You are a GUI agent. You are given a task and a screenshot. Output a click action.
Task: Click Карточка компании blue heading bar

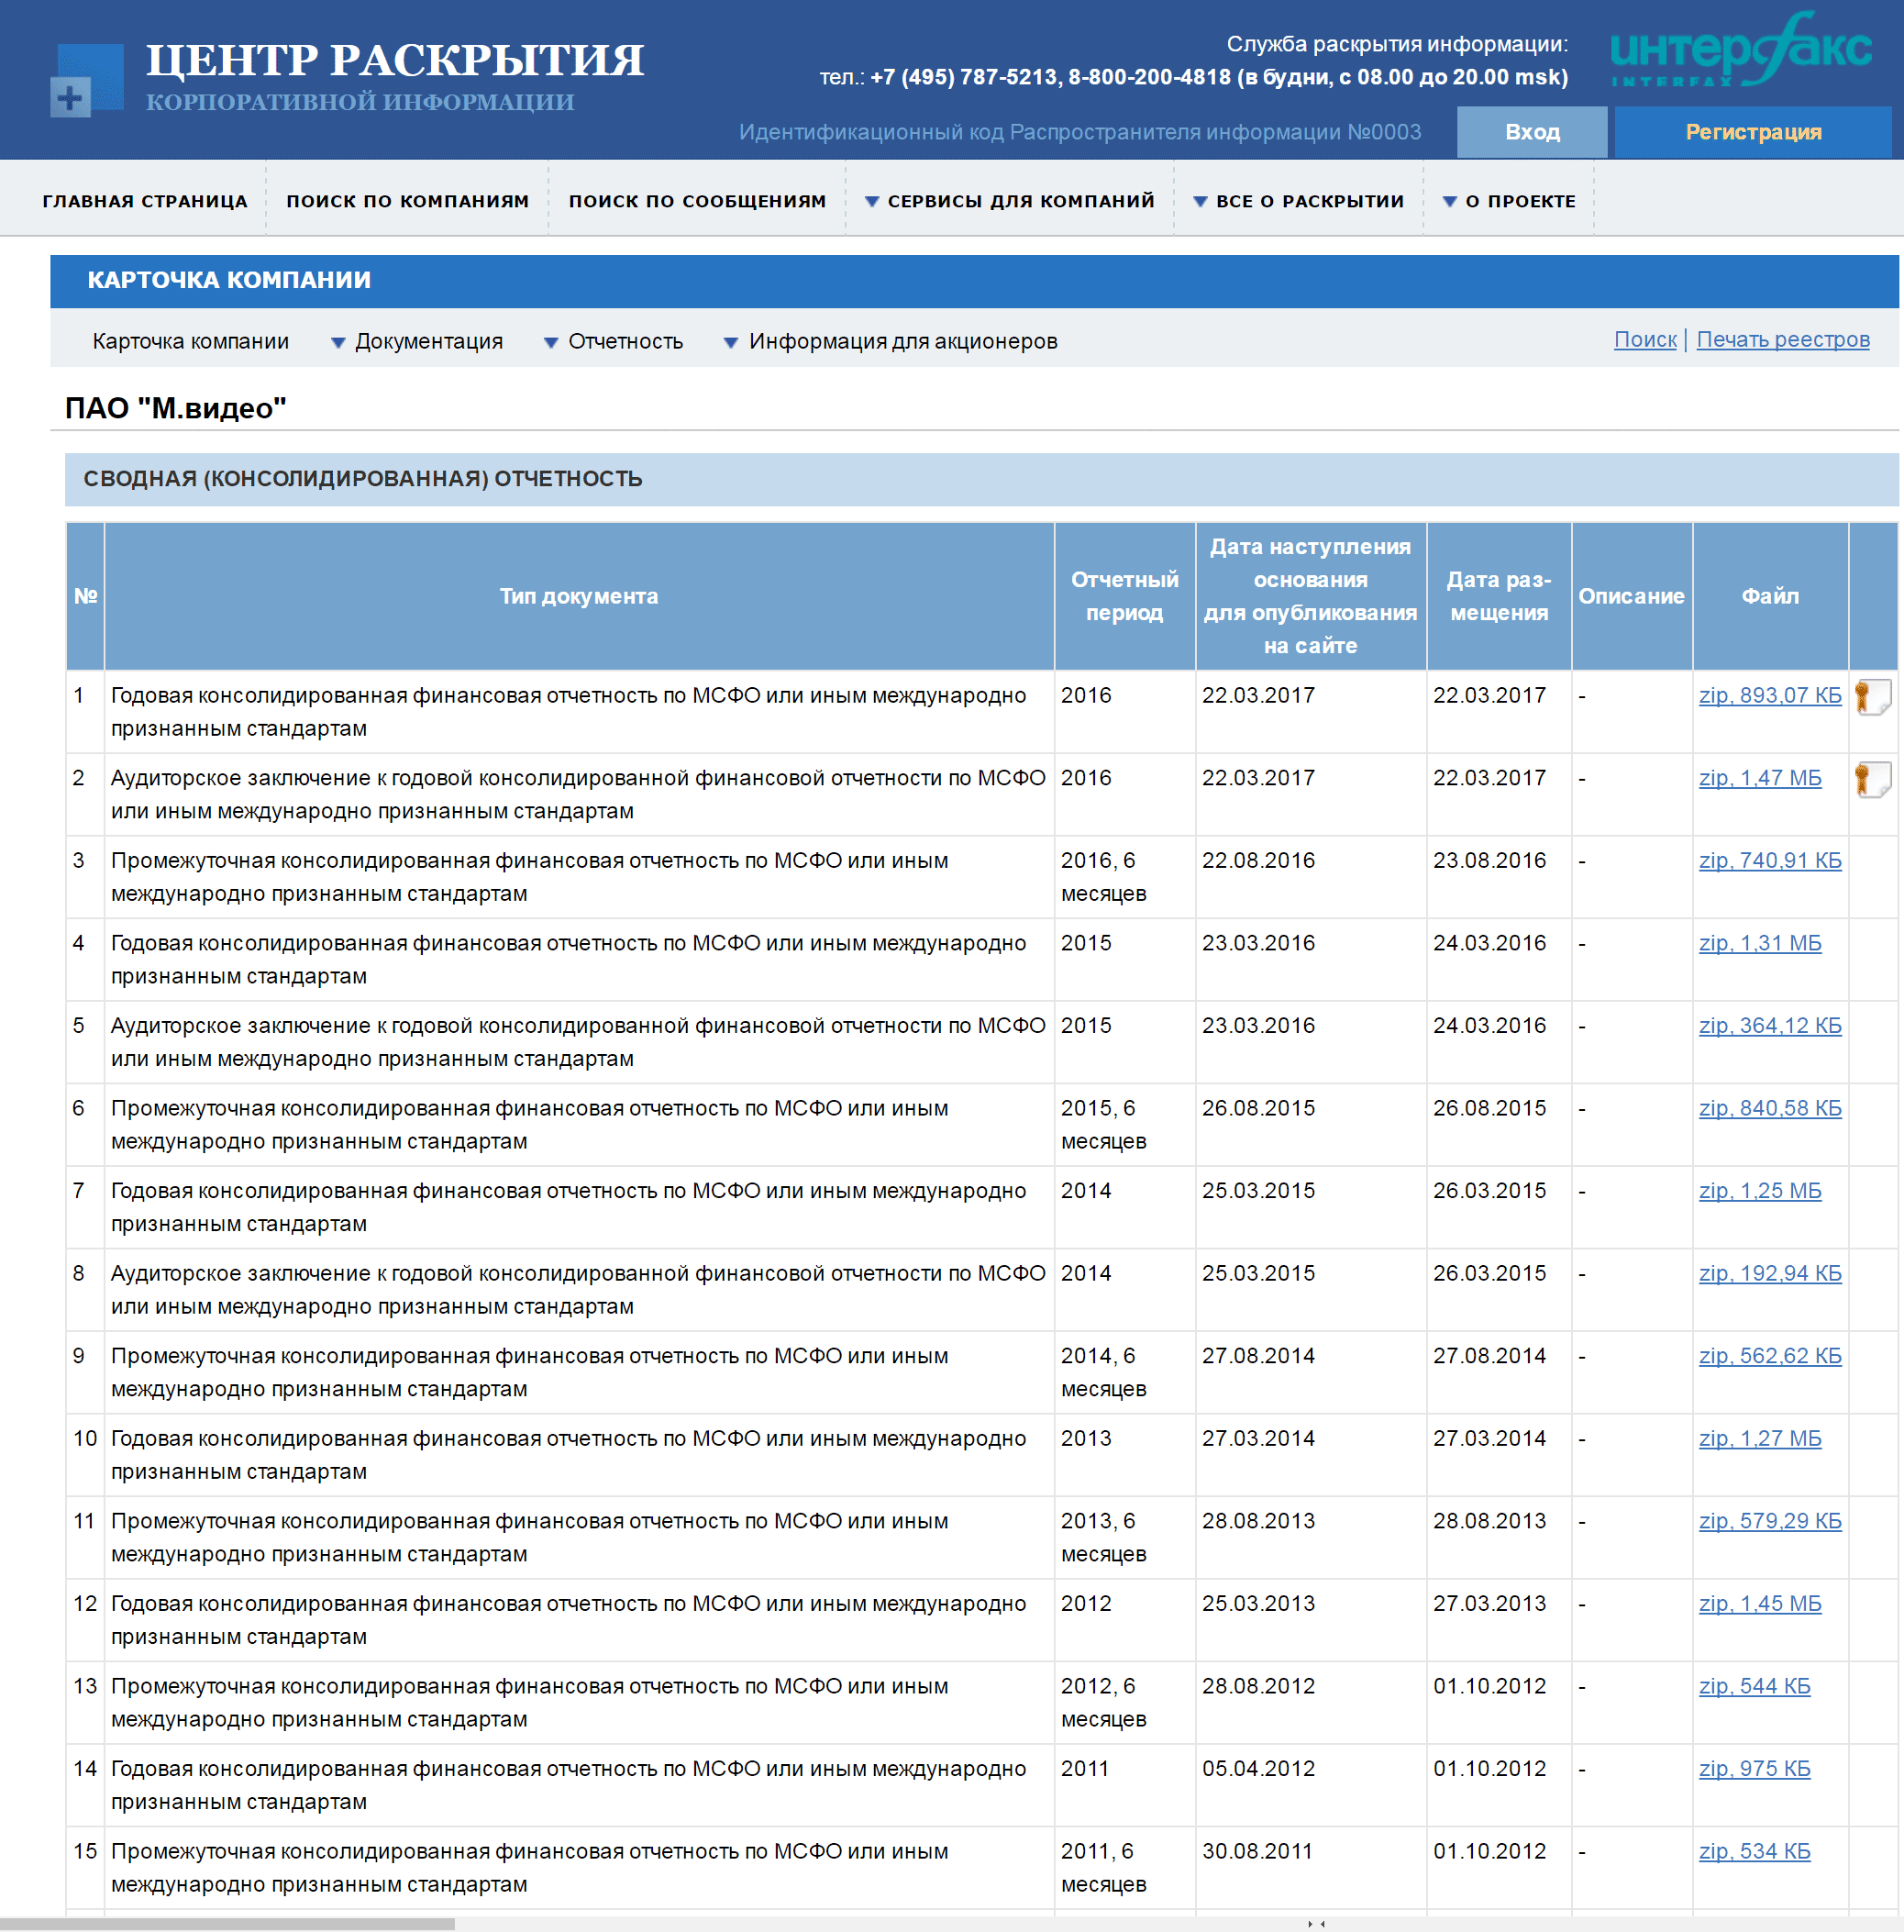click(974, 281)
